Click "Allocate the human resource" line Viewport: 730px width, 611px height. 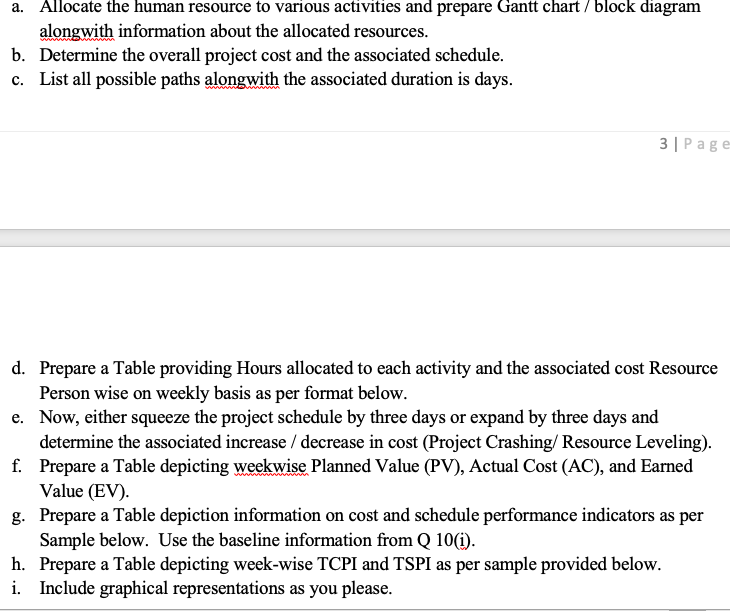pos(370,7)
